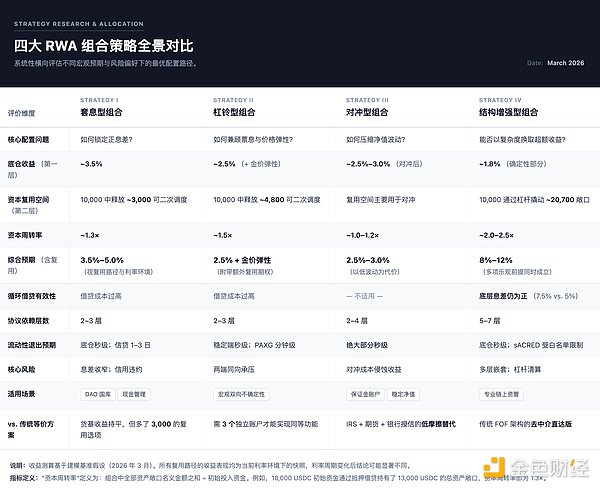Click the '多层嵌套; 杠杆清算' cell

coord(510,370)
